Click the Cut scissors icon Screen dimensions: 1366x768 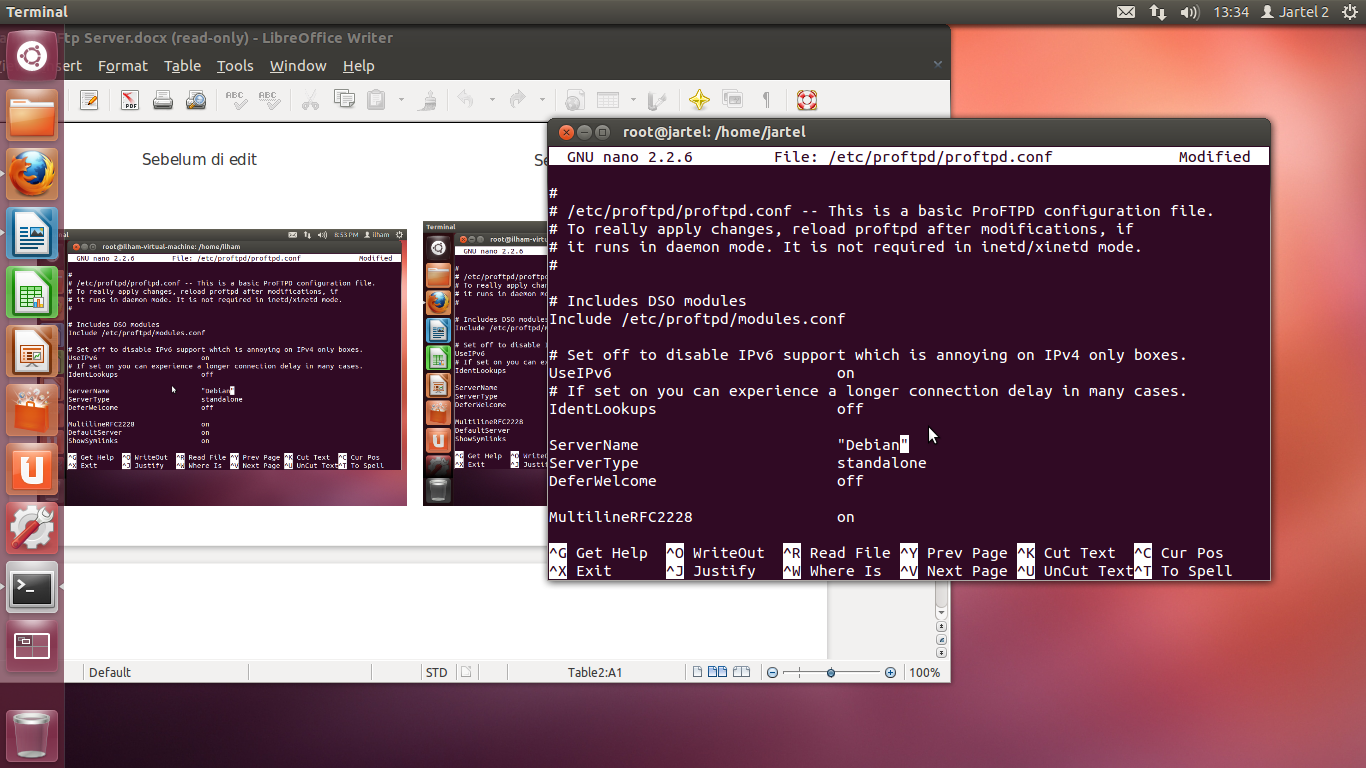310,100
